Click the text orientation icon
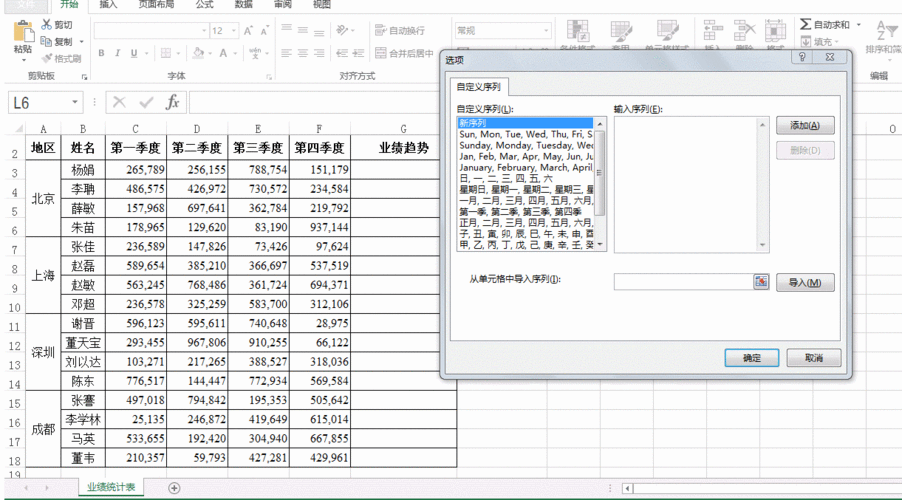 pos(342,30)
